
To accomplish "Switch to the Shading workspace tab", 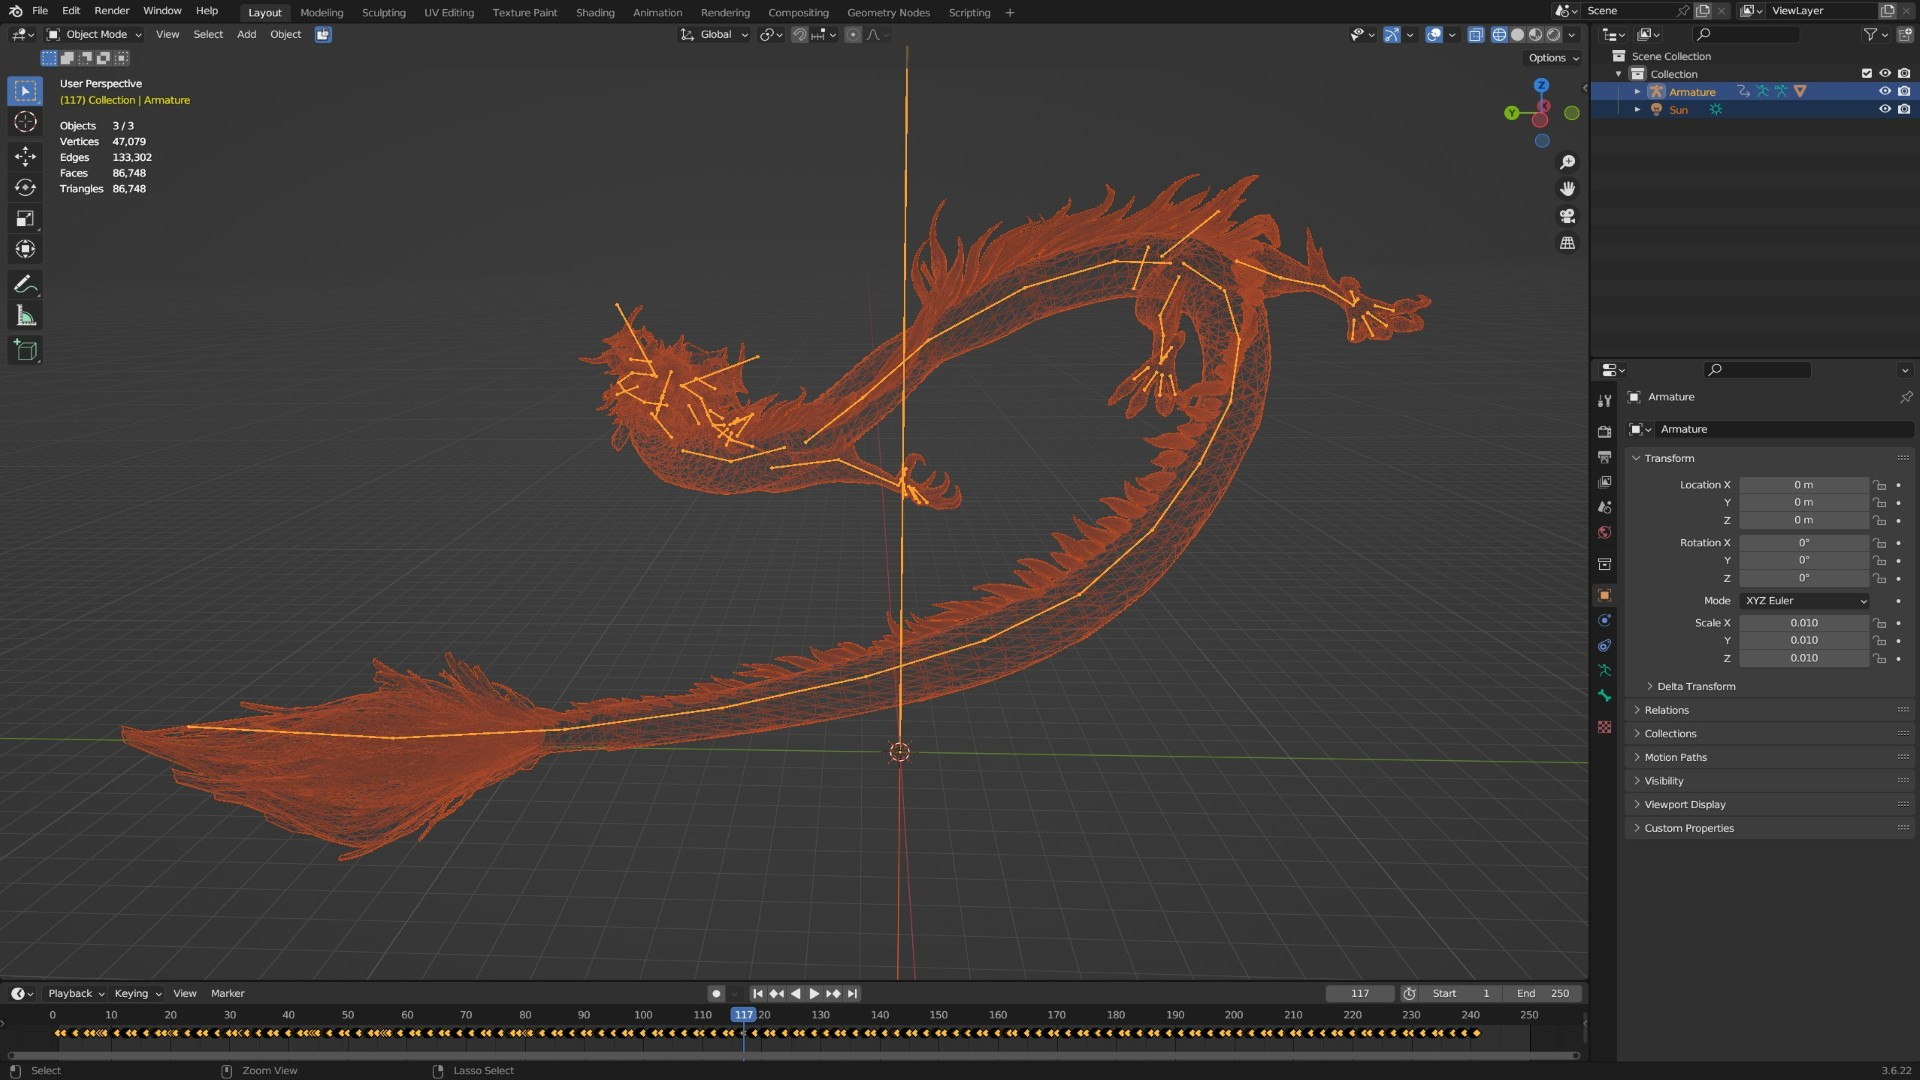I will point(595,12).
